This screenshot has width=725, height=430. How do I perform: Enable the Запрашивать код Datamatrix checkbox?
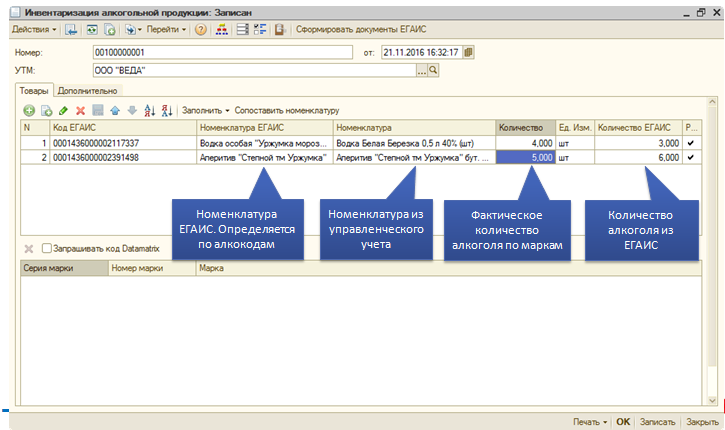coord(47,249)
